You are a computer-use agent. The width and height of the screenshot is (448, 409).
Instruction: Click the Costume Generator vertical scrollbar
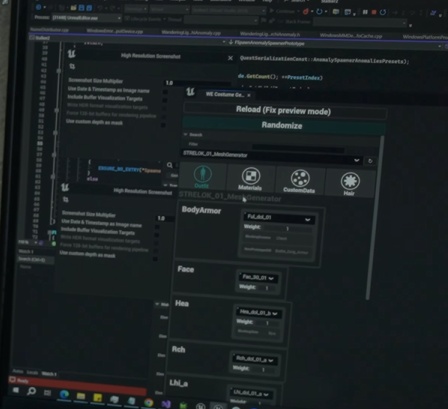coord(375,217)
